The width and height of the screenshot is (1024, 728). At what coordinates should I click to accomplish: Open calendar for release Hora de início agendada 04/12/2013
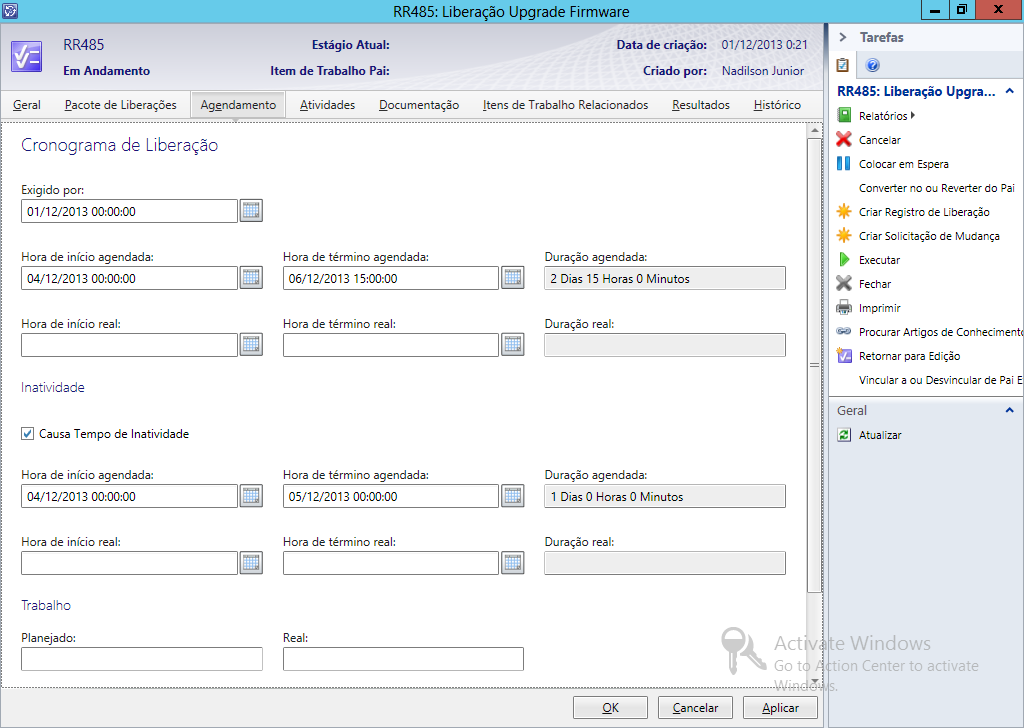(251, 278)
